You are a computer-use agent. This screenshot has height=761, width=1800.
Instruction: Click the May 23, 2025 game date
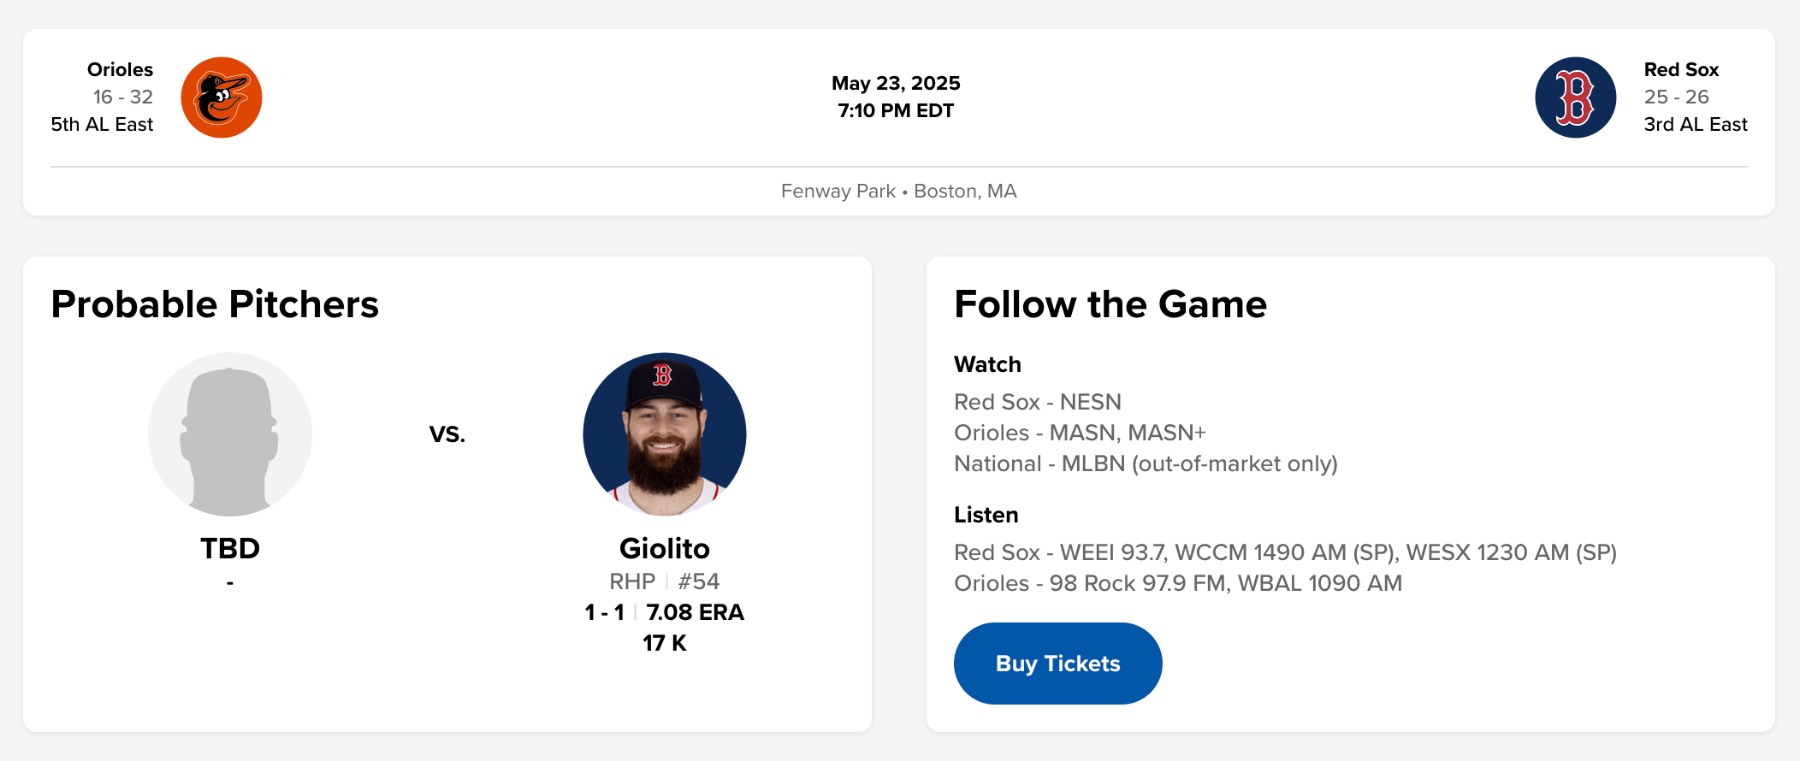(896, 83)
